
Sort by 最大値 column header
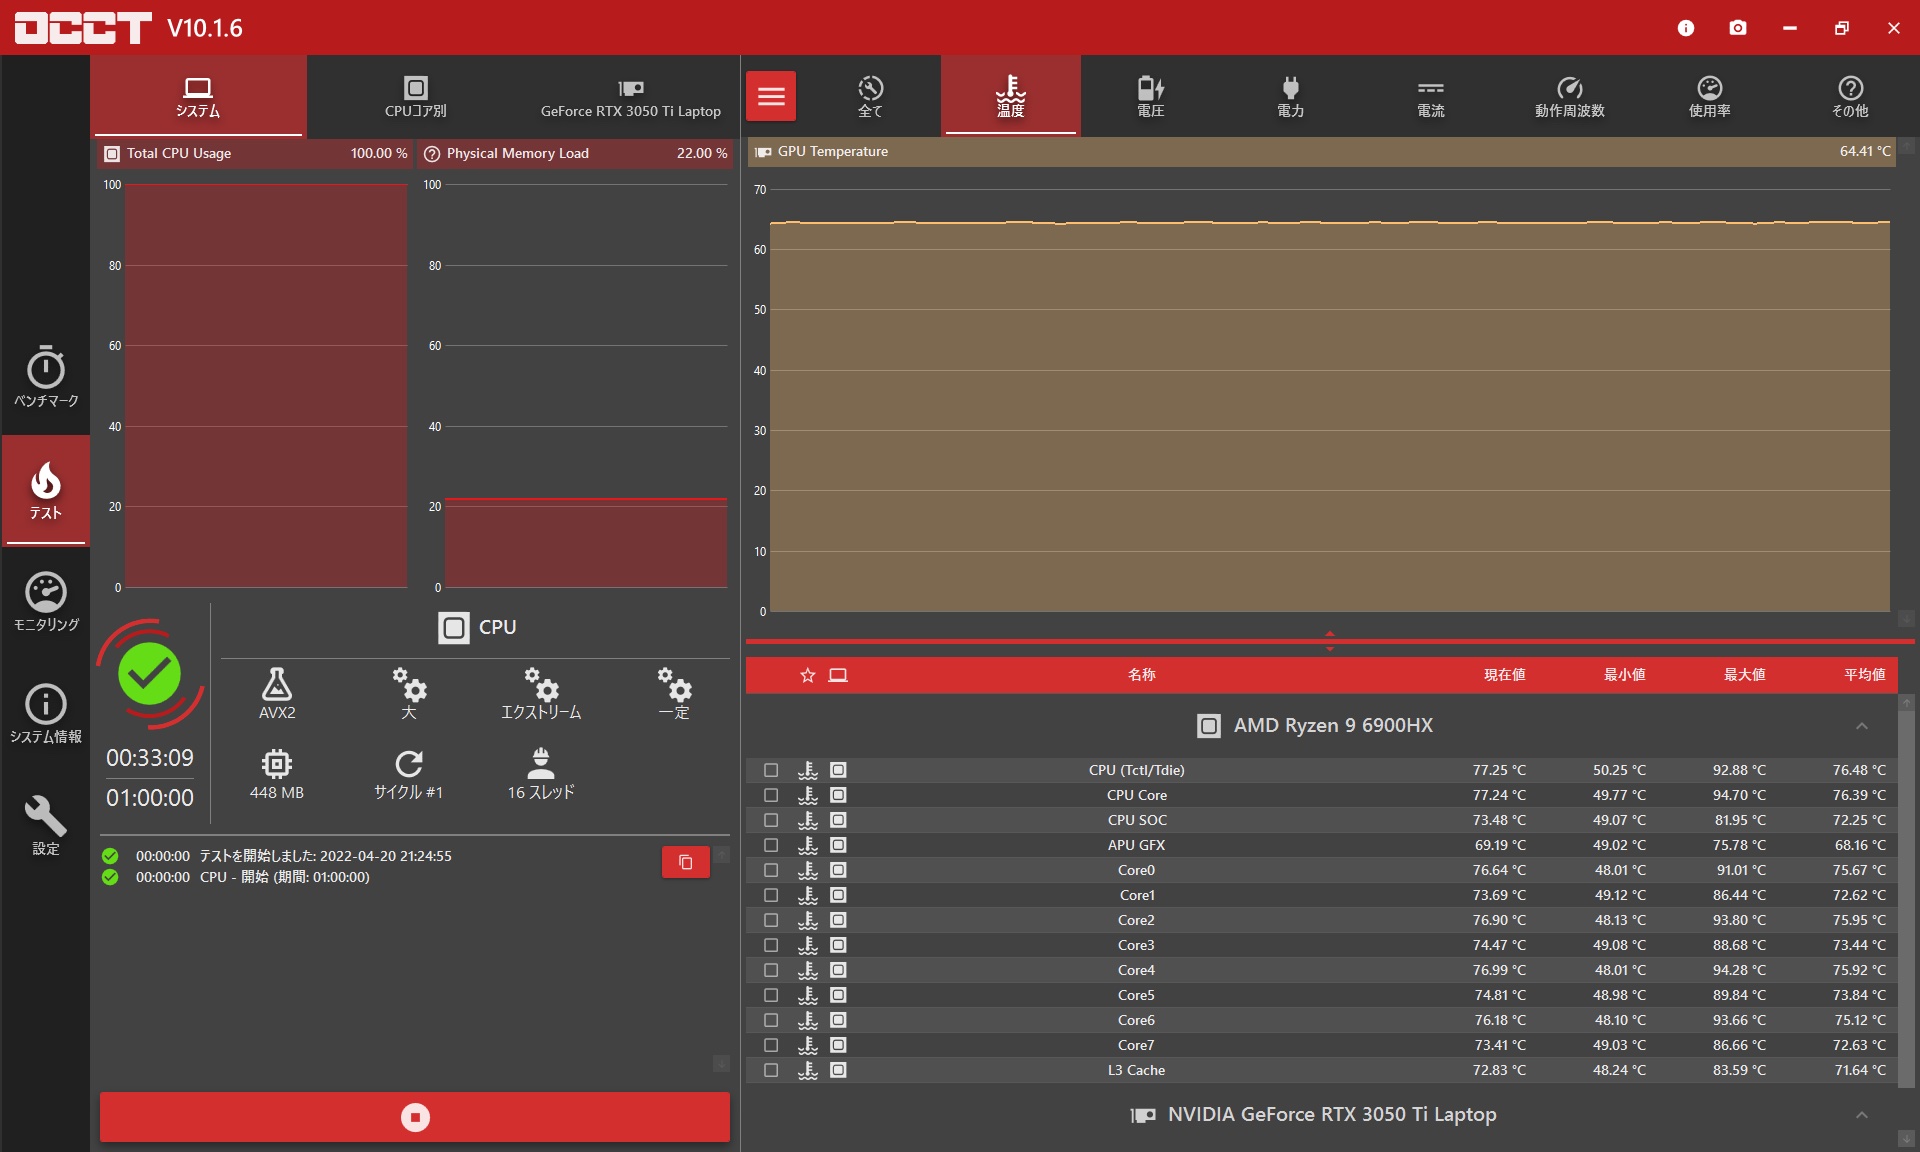click(1744, 675)
